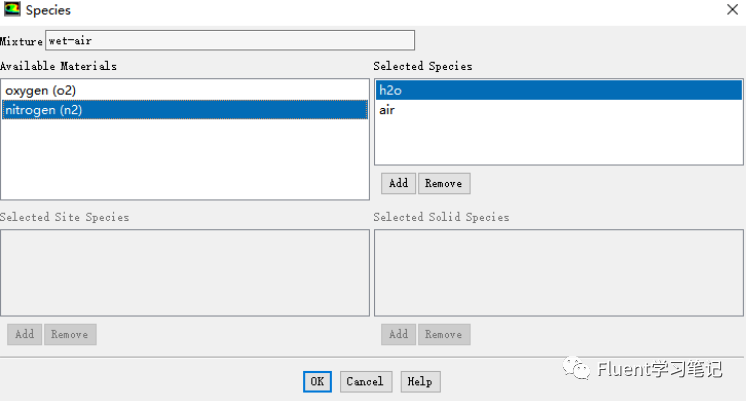Image resolution: width=746 pixels, height=401 pixels.
Task: Click Remove under Selected Solid Species
Action: (444, 334)
